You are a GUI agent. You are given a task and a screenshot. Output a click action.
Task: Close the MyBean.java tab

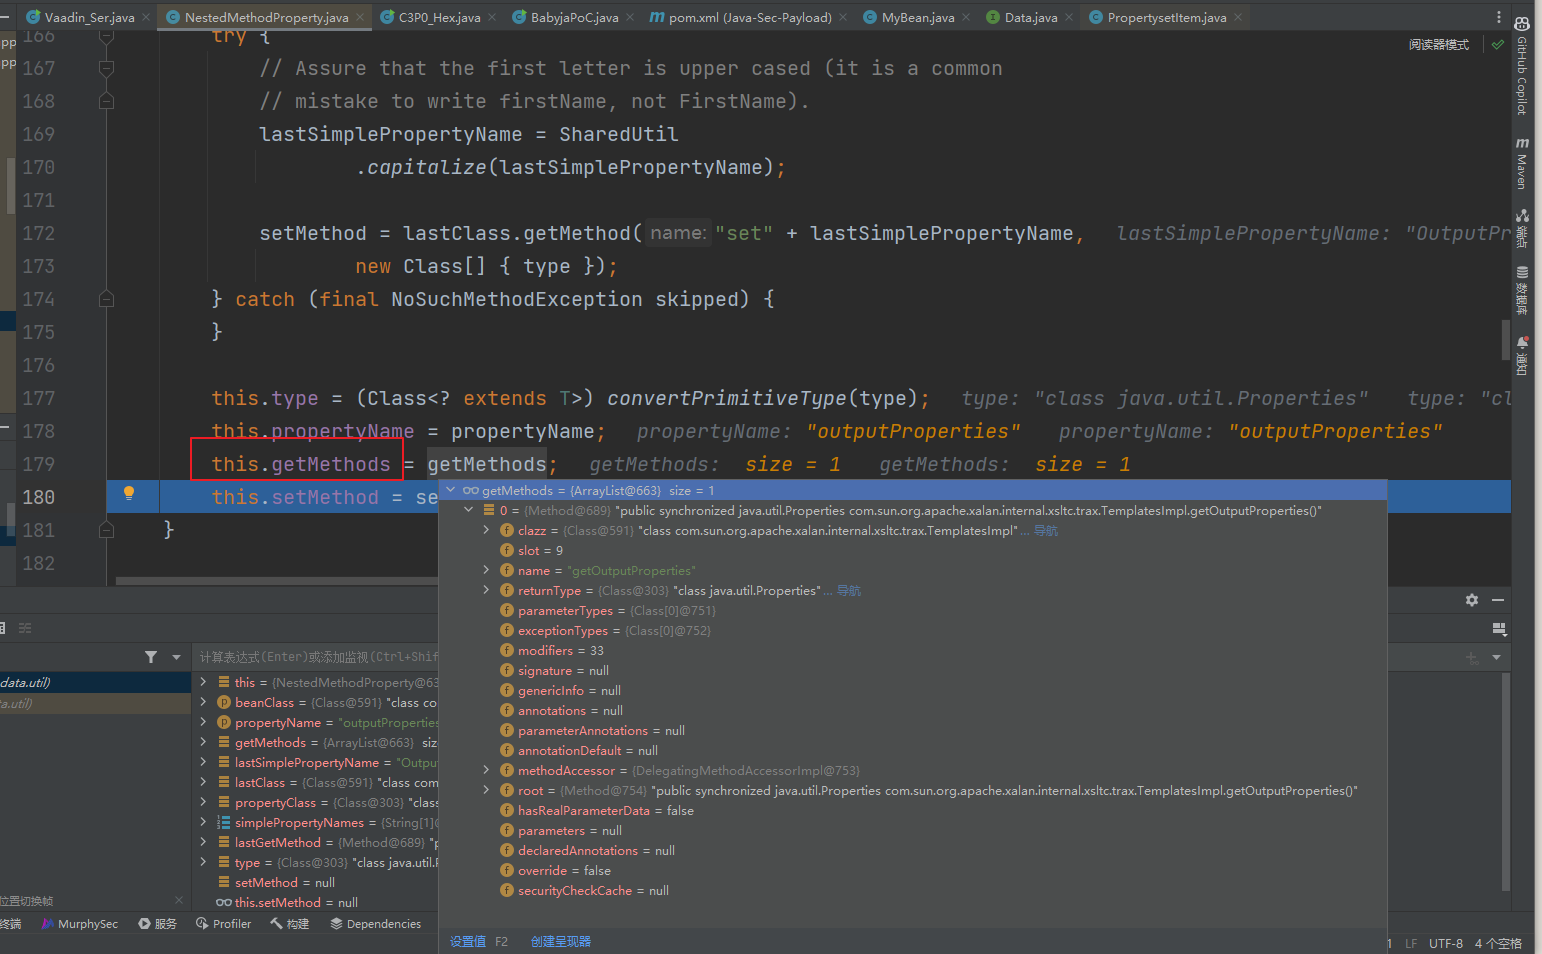tap(966, 17)
